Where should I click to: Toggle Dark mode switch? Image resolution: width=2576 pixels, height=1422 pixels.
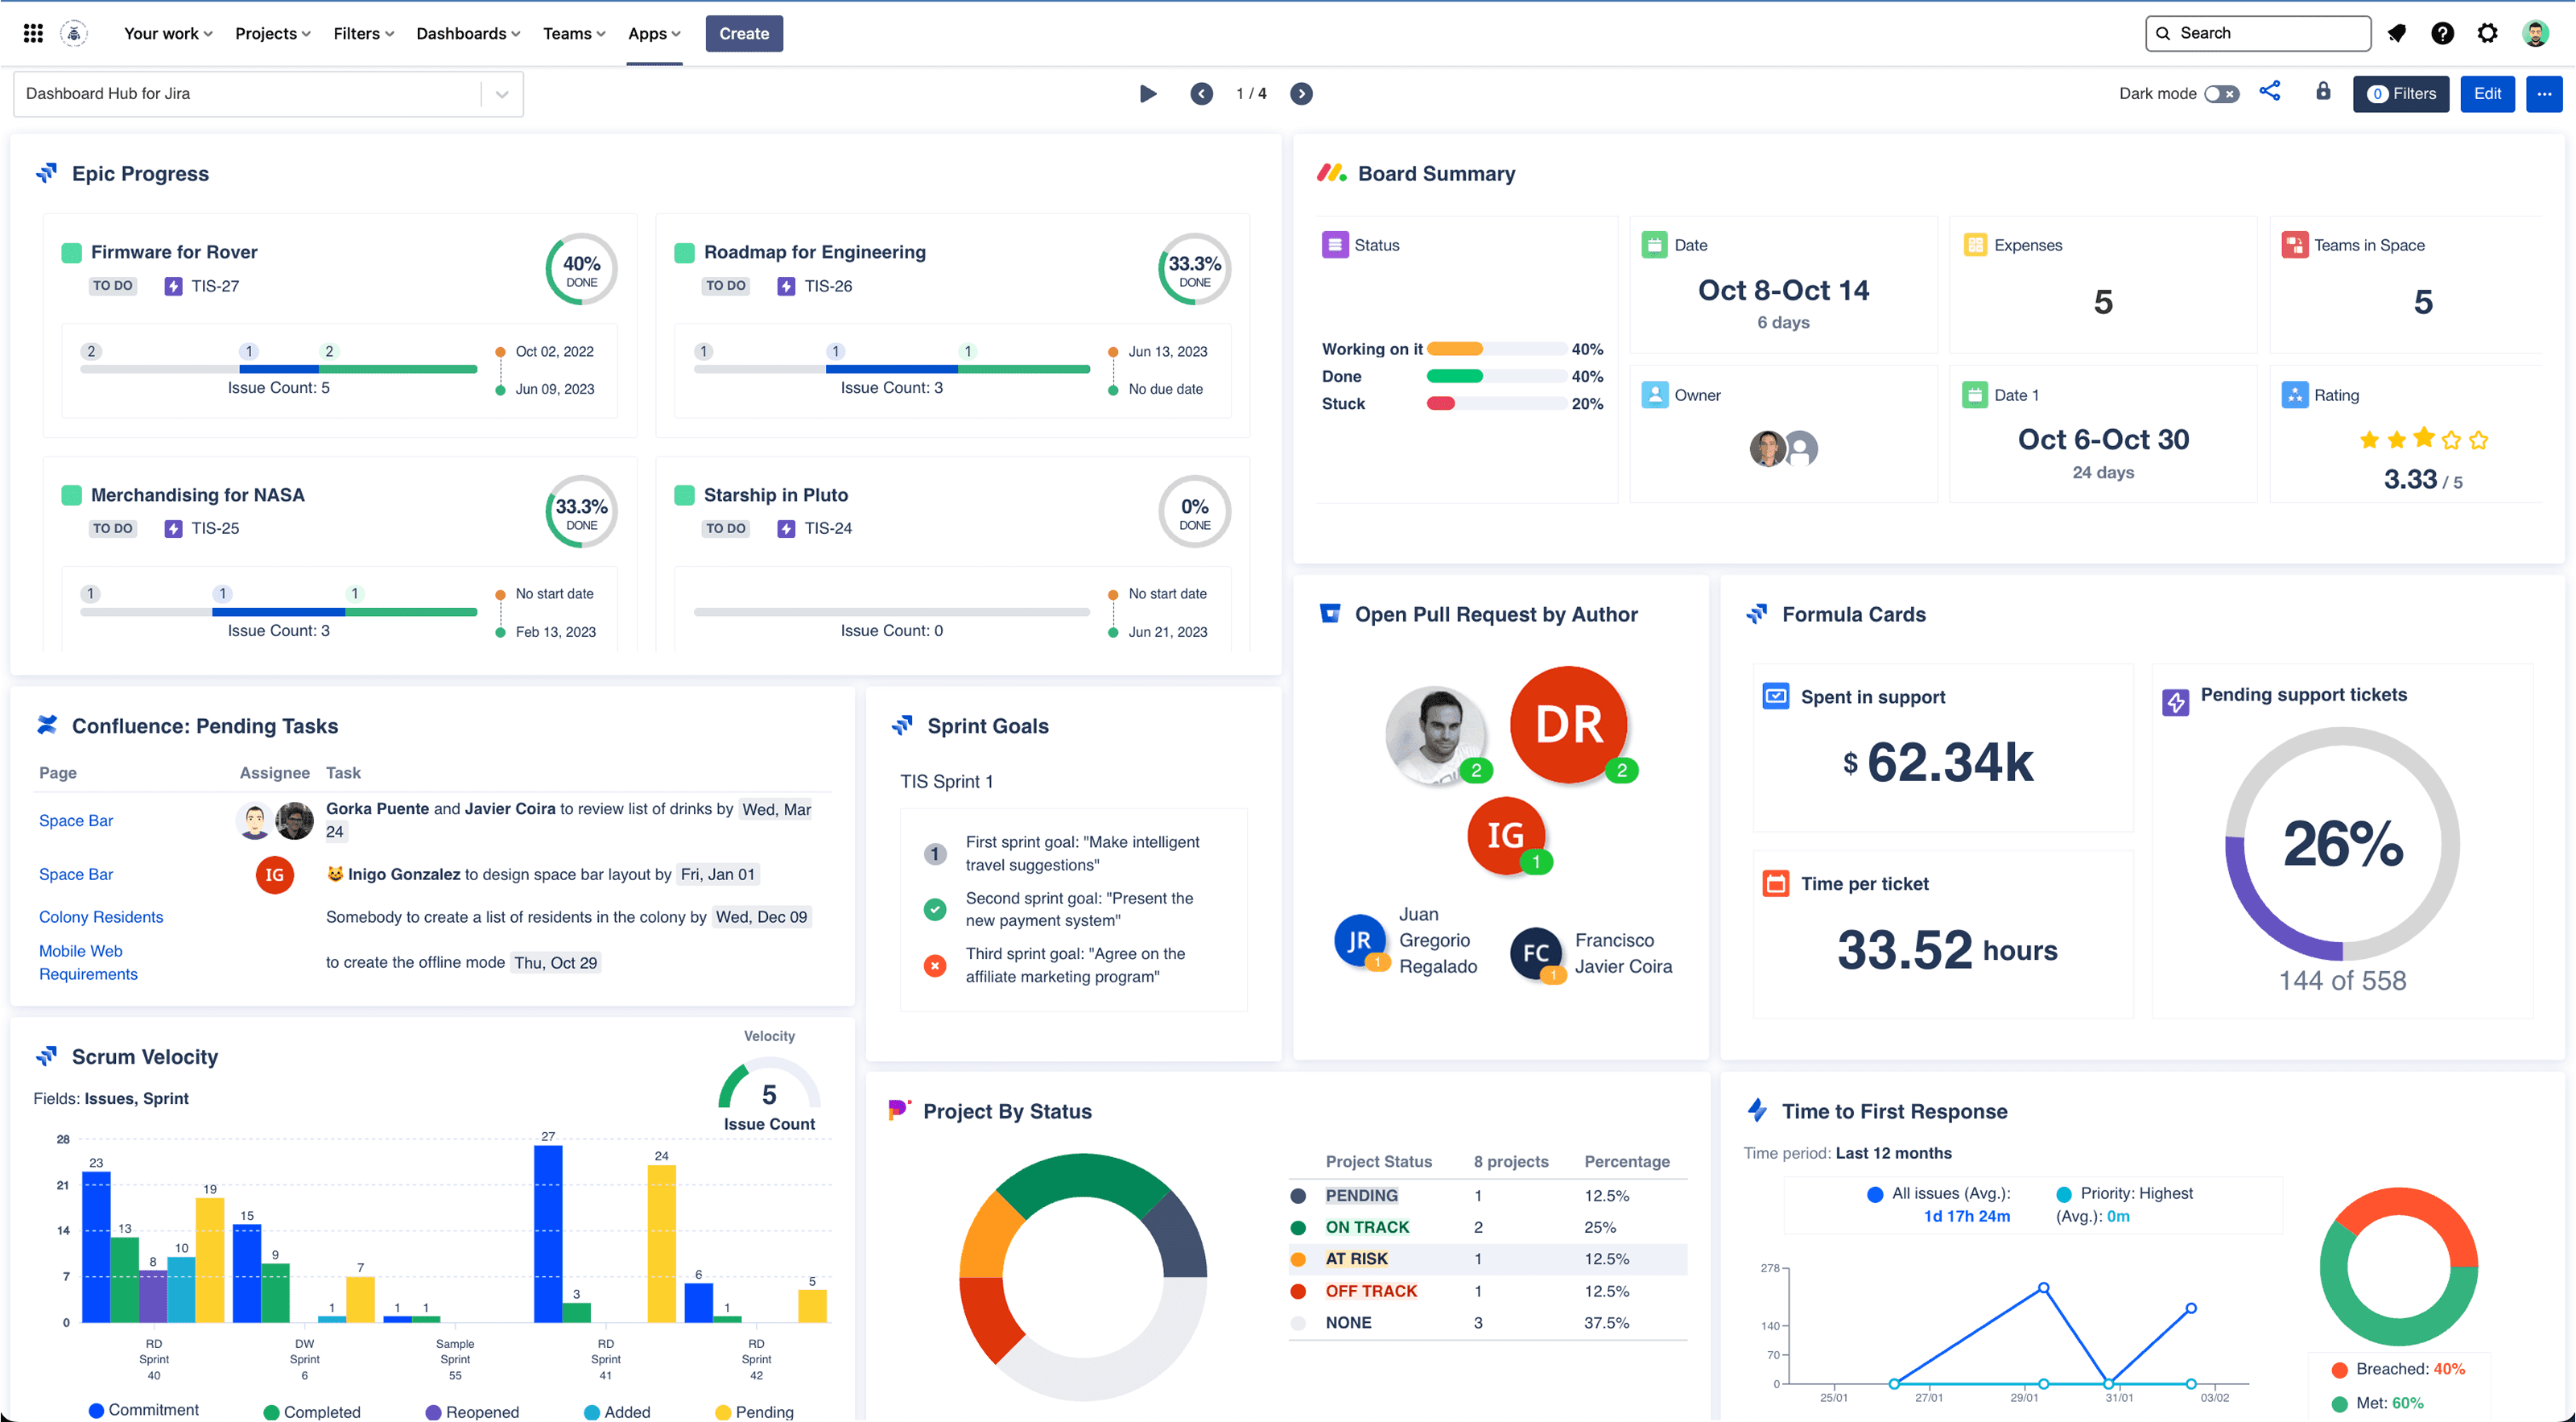coord(2221,93)
